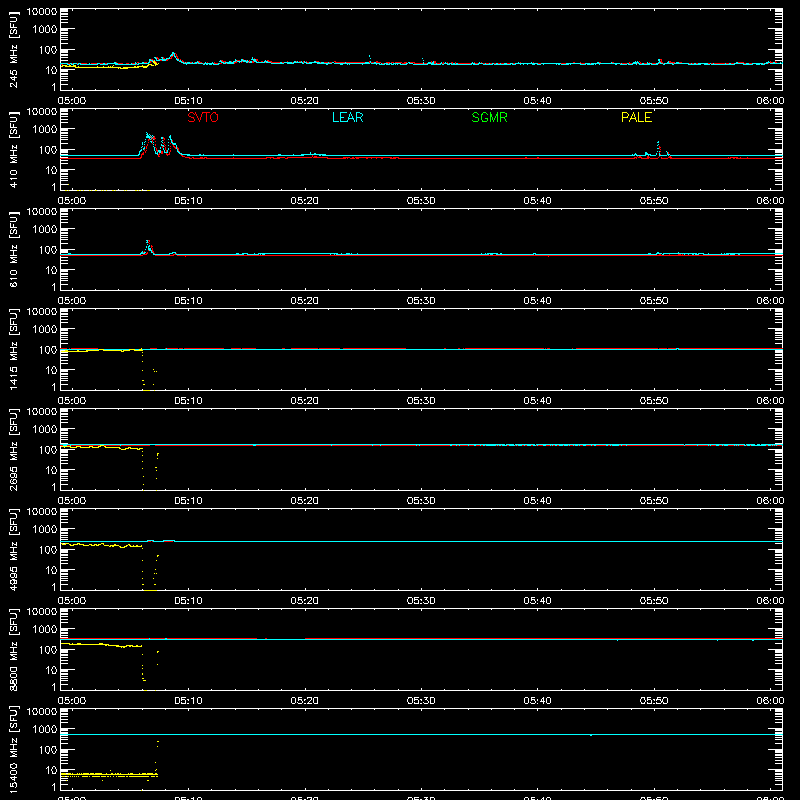Click 05:40 tick under the 245 MHz plot
This screenshot has width=800, height=800.
[537, 101]
